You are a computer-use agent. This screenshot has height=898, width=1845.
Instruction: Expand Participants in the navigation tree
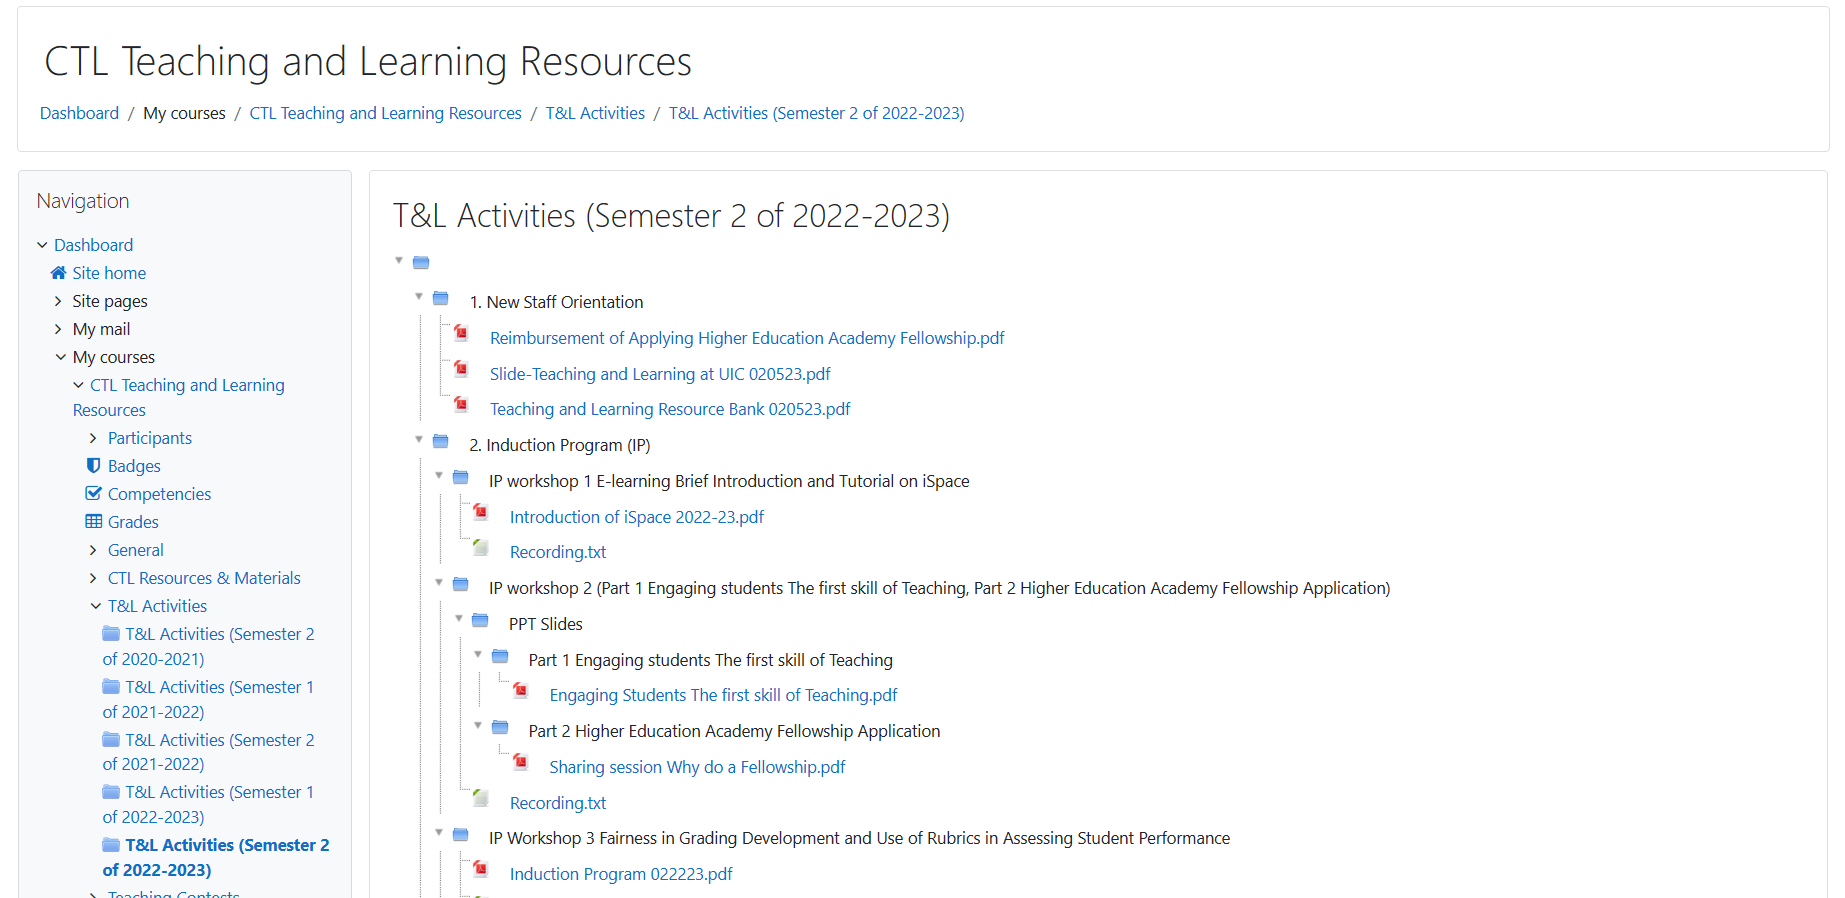[93, 438]
